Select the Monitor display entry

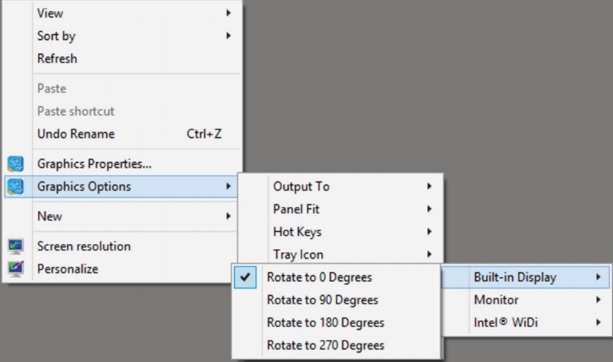pos(526,300)
